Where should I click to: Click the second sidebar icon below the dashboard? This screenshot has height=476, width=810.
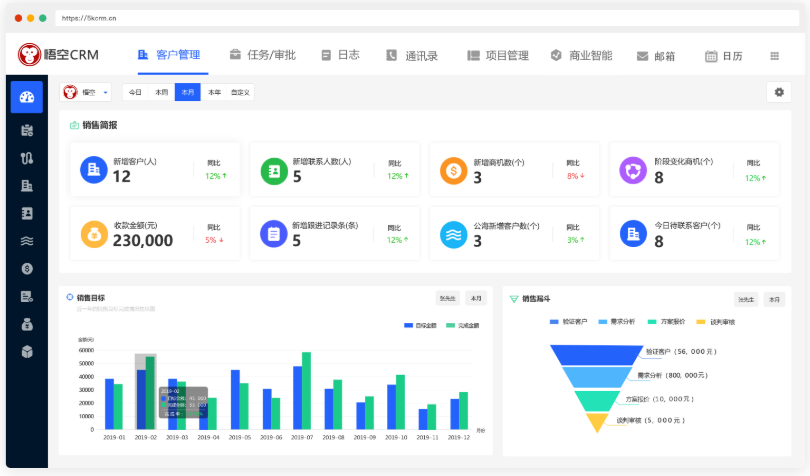click(x=27, y=130)
